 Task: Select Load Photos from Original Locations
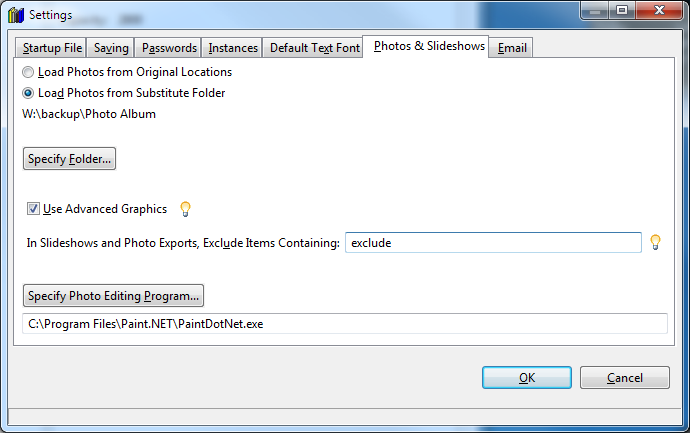[x=29, y=72]
